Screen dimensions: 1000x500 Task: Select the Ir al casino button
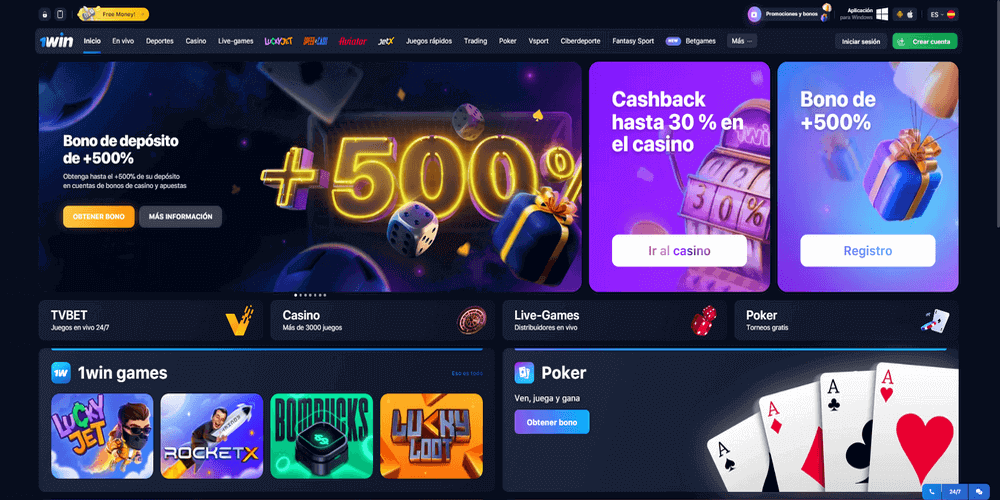[679, 251]
